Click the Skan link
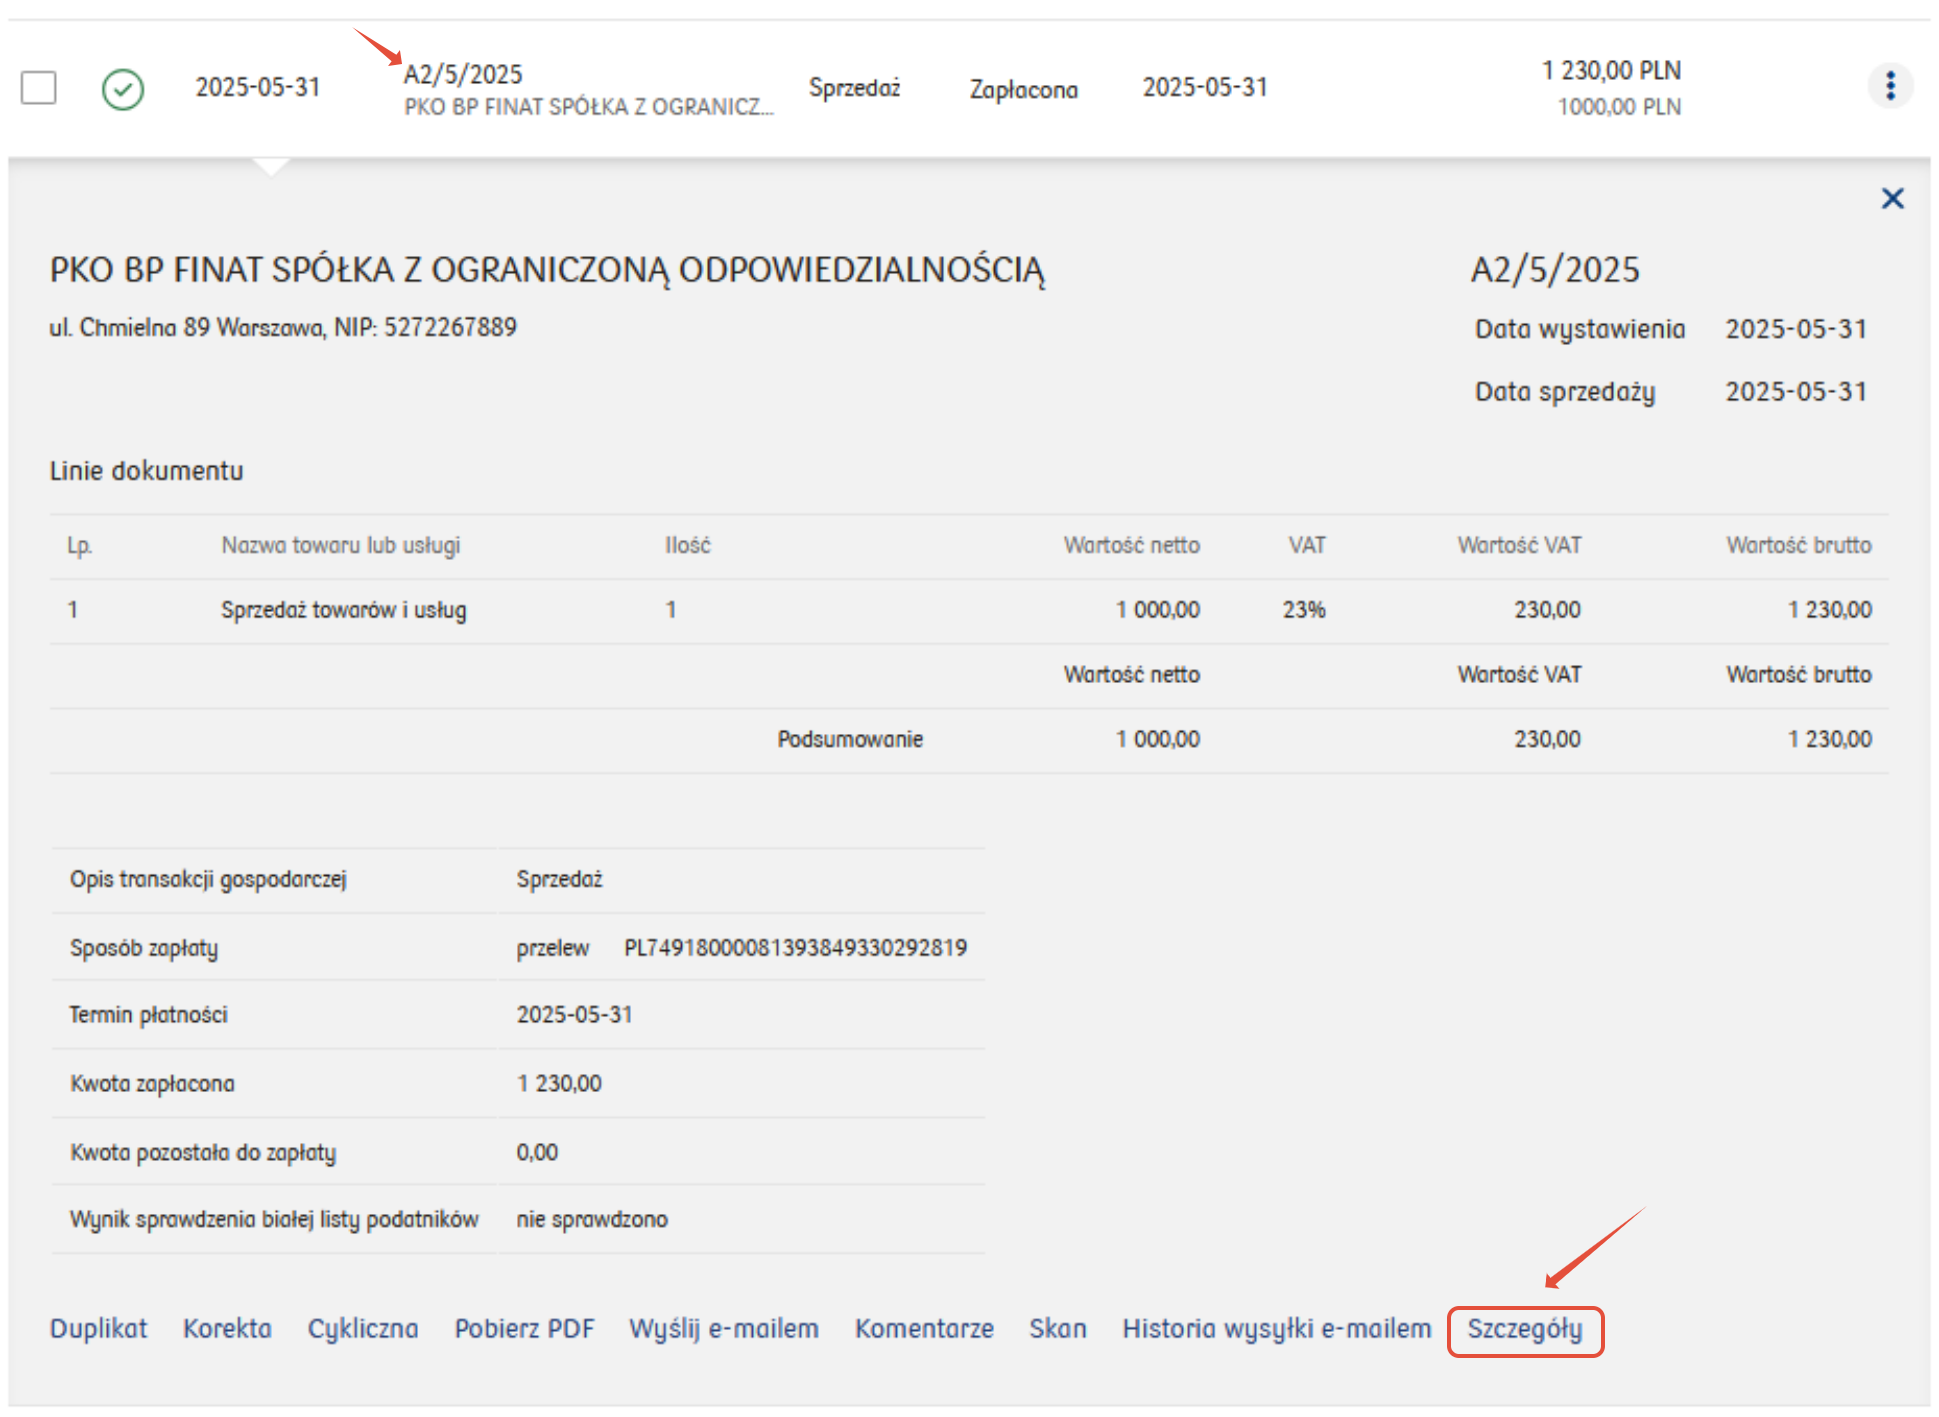 (x=1057, y=1328)
